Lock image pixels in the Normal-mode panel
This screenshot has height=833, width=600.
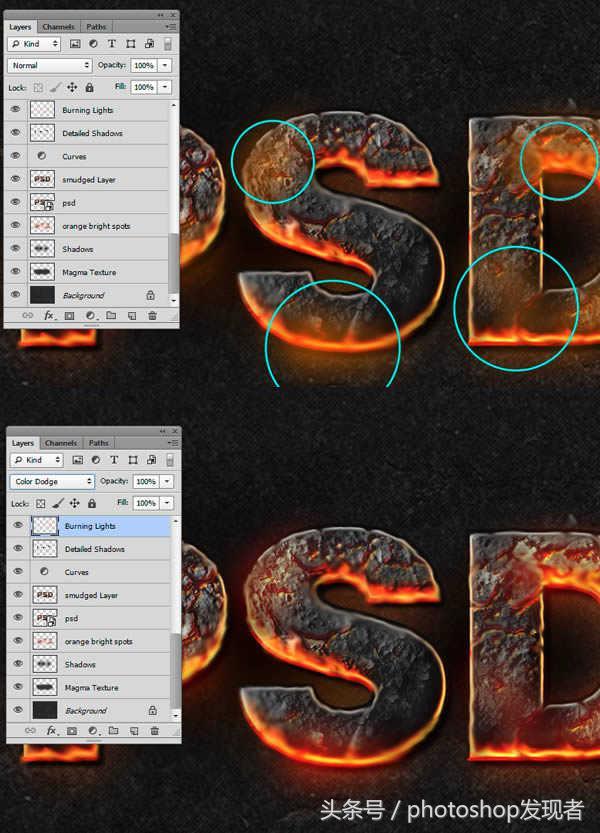pyautogui.click(x=55, y=88)
